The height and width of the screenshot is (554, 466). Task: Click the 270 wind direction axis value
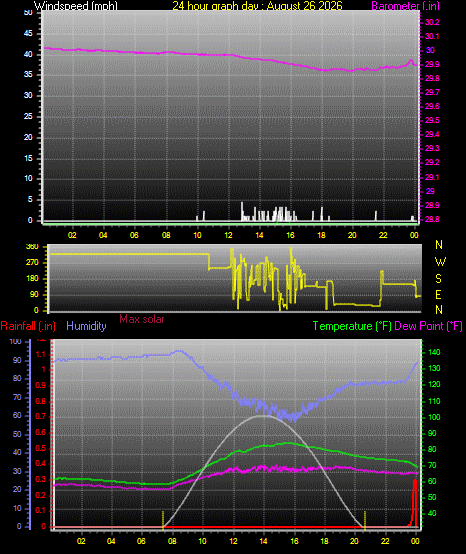(x=32, y=263)
